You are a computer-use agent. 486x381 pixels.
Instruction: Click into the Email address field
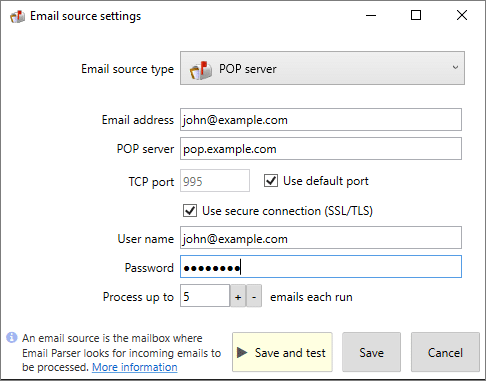321,119
